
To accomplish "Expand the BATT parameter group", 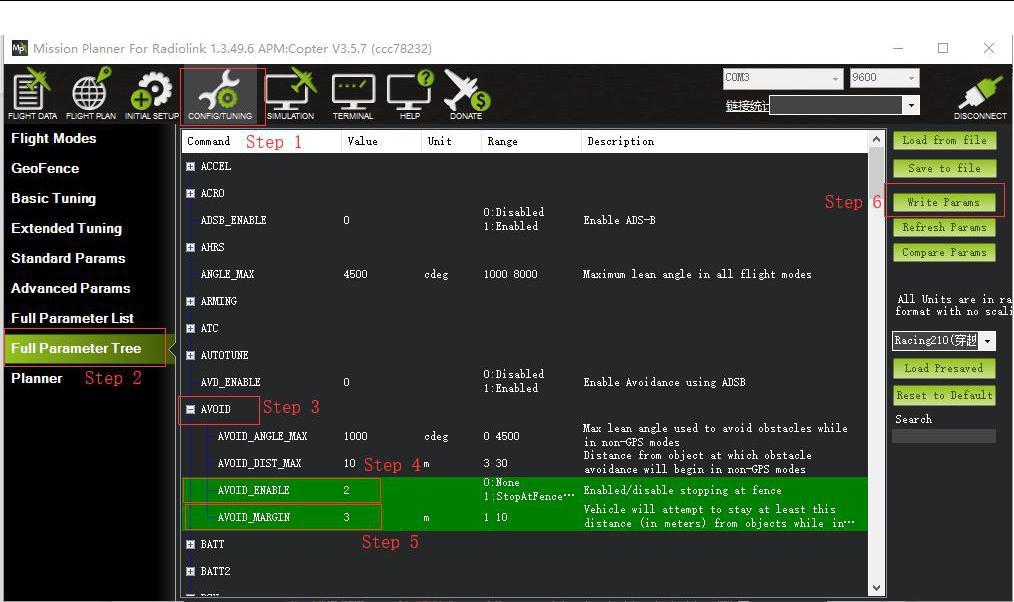I will pos(190,544).
